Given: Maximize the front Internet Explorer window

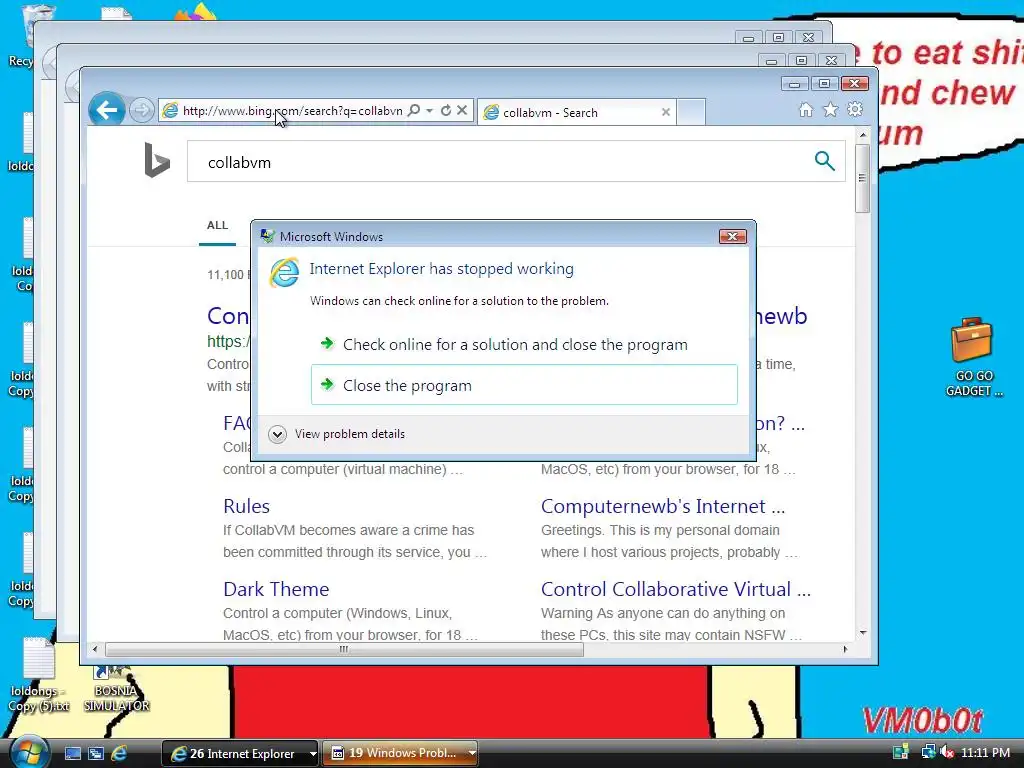Looking at the screenshot, I should pos(824,84).
